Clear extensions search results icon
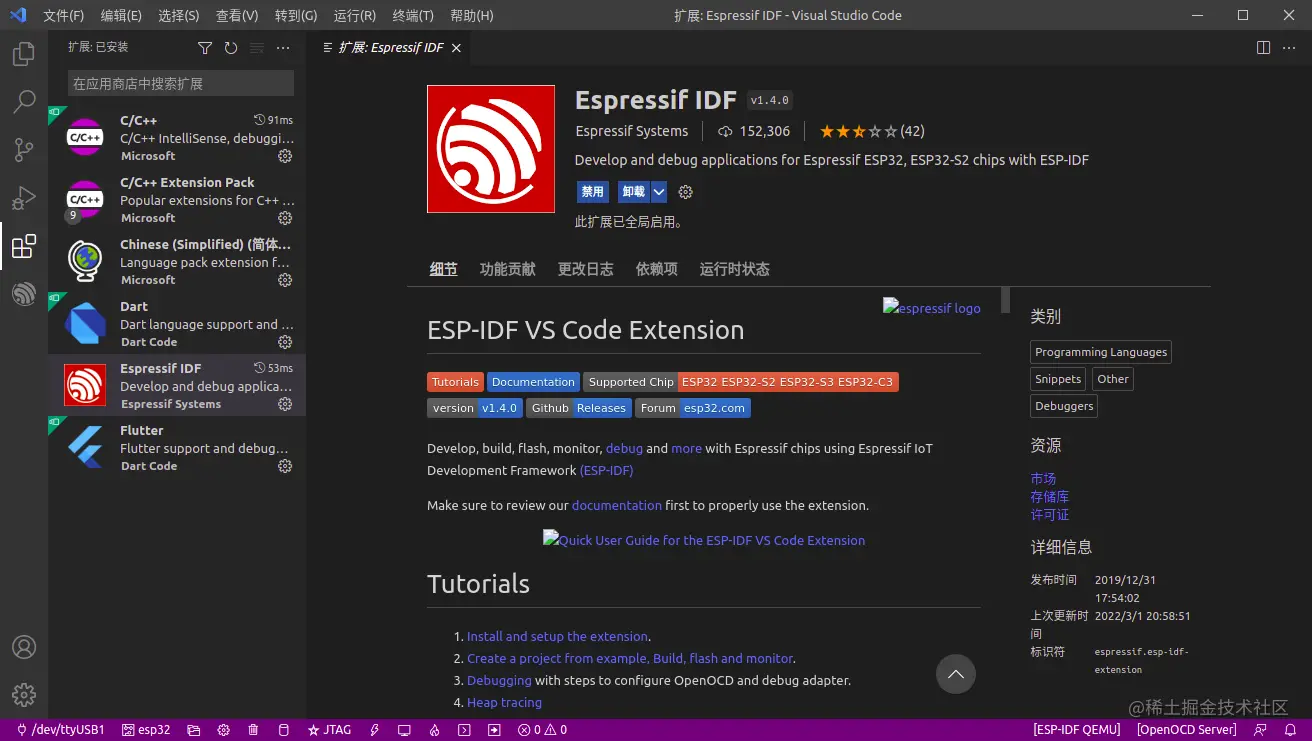This screenshot has height=741, width=1312. pos(257,48)
